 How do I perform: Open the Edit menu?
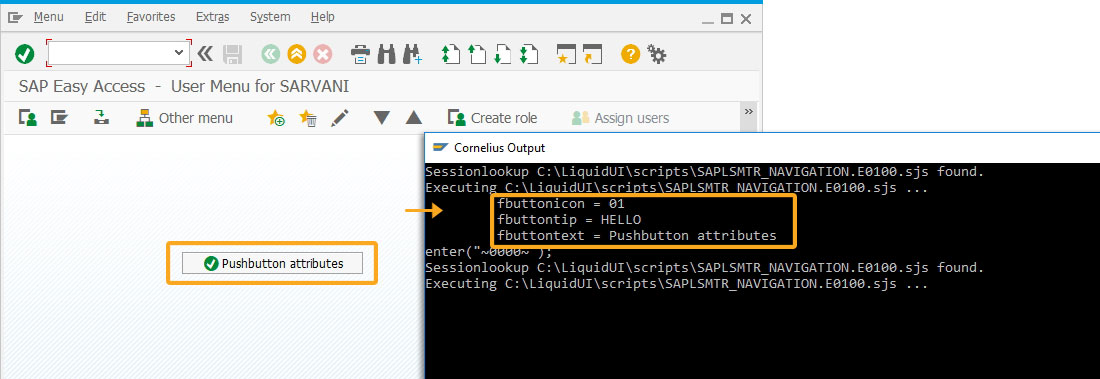(x=95, y=17)
